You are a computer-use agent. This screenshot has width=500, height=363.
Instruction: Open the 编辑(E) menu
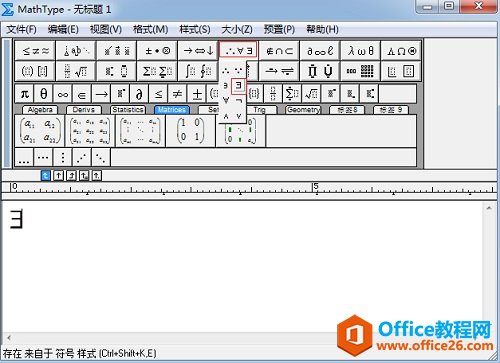63,30
